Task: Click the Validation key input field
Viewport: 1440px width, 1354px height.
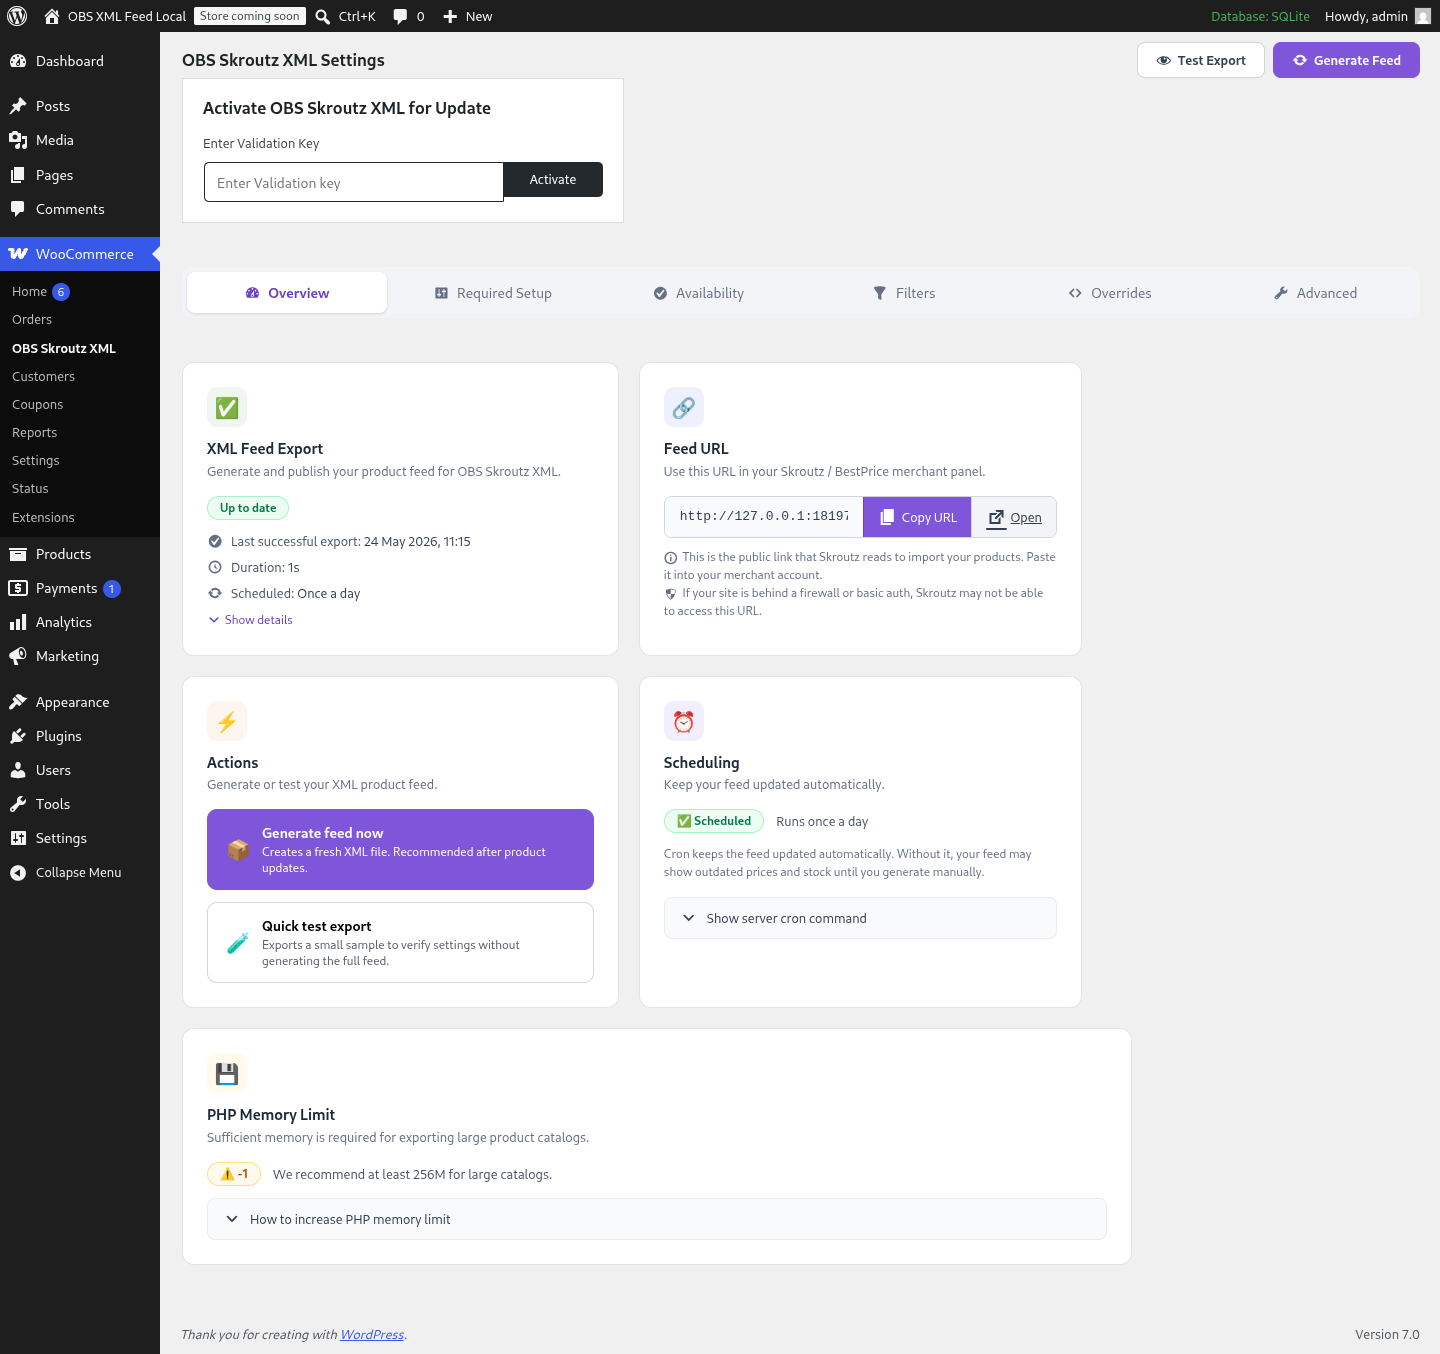Action: coord(354,182)
